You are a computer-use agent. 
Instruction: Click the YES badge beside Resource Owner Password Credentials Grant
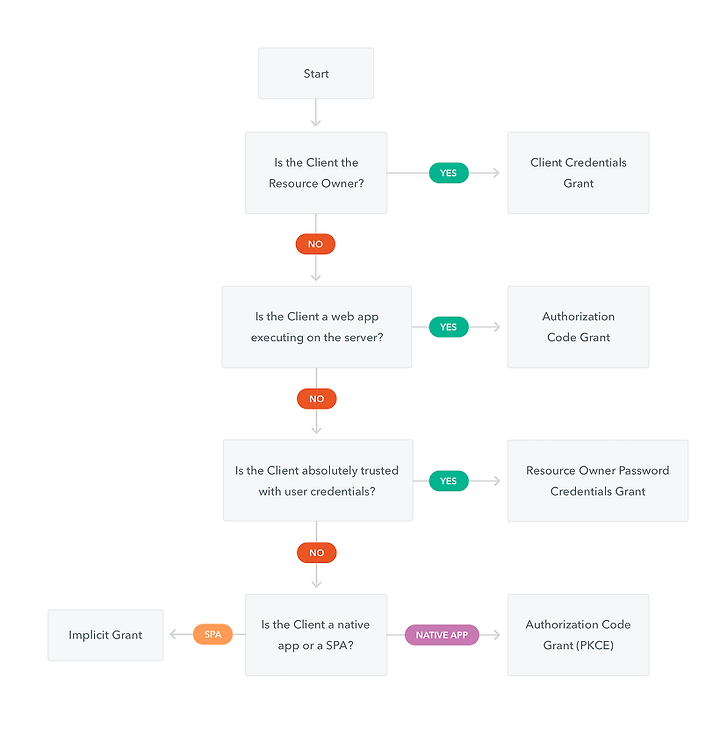(448, 481)
